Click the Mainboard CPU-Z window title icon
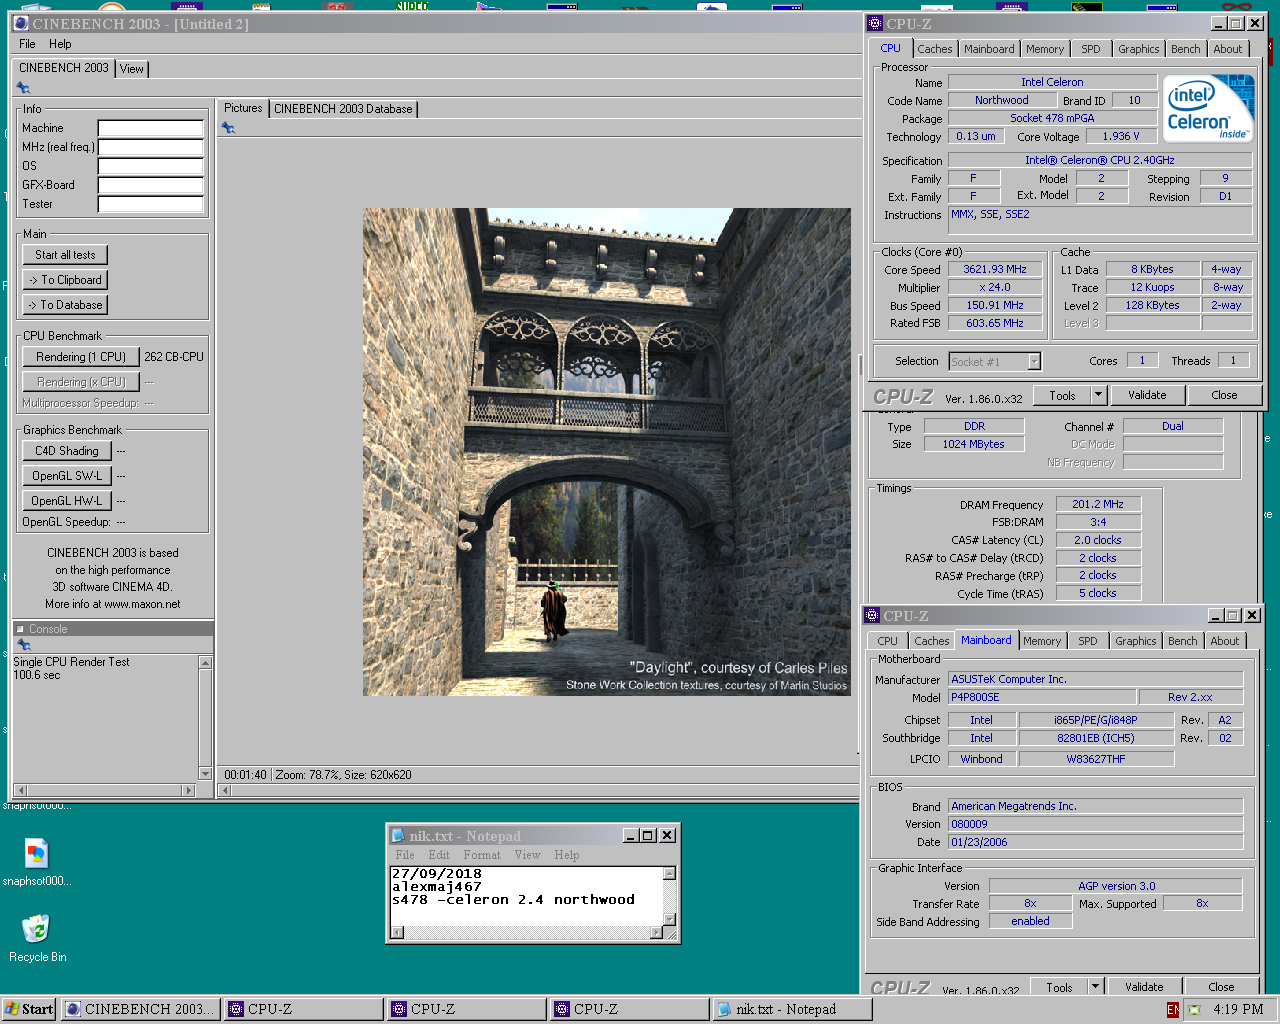 pos(872,616)
